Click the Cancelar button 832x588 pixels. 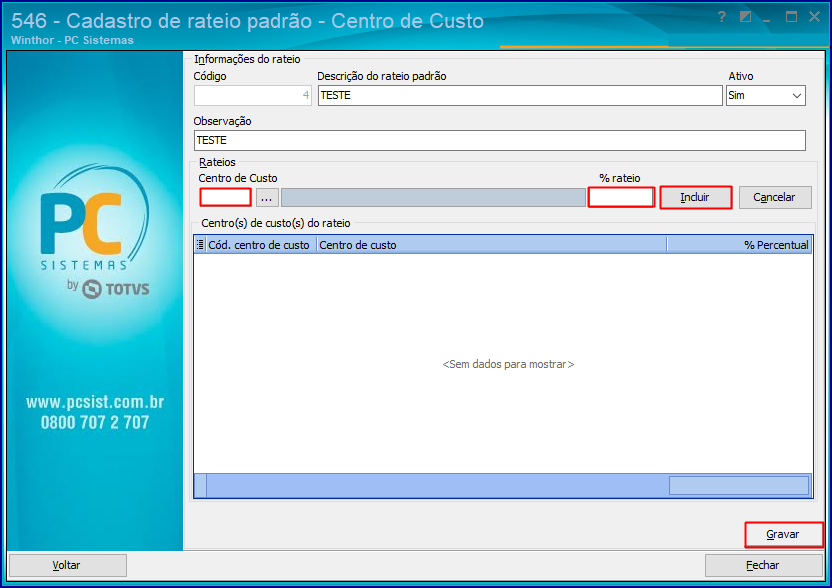coord(775,197)
